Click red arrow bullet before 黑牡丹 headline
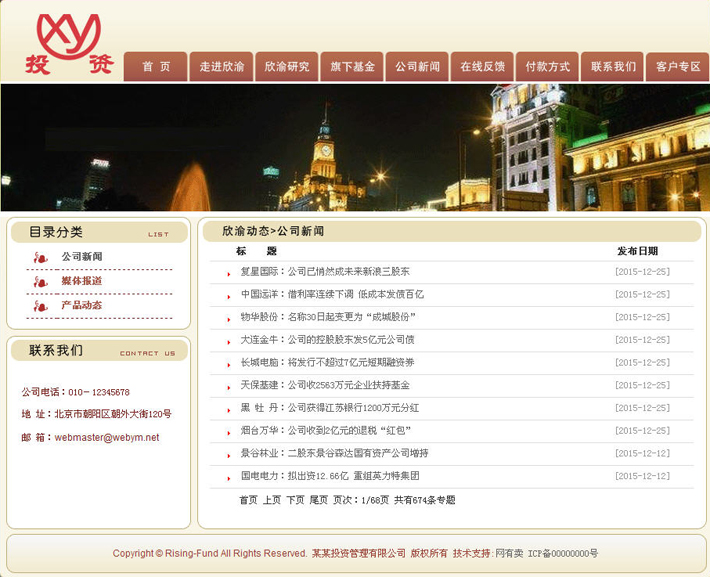Screen dimensions: 710x577 (229, 410)
